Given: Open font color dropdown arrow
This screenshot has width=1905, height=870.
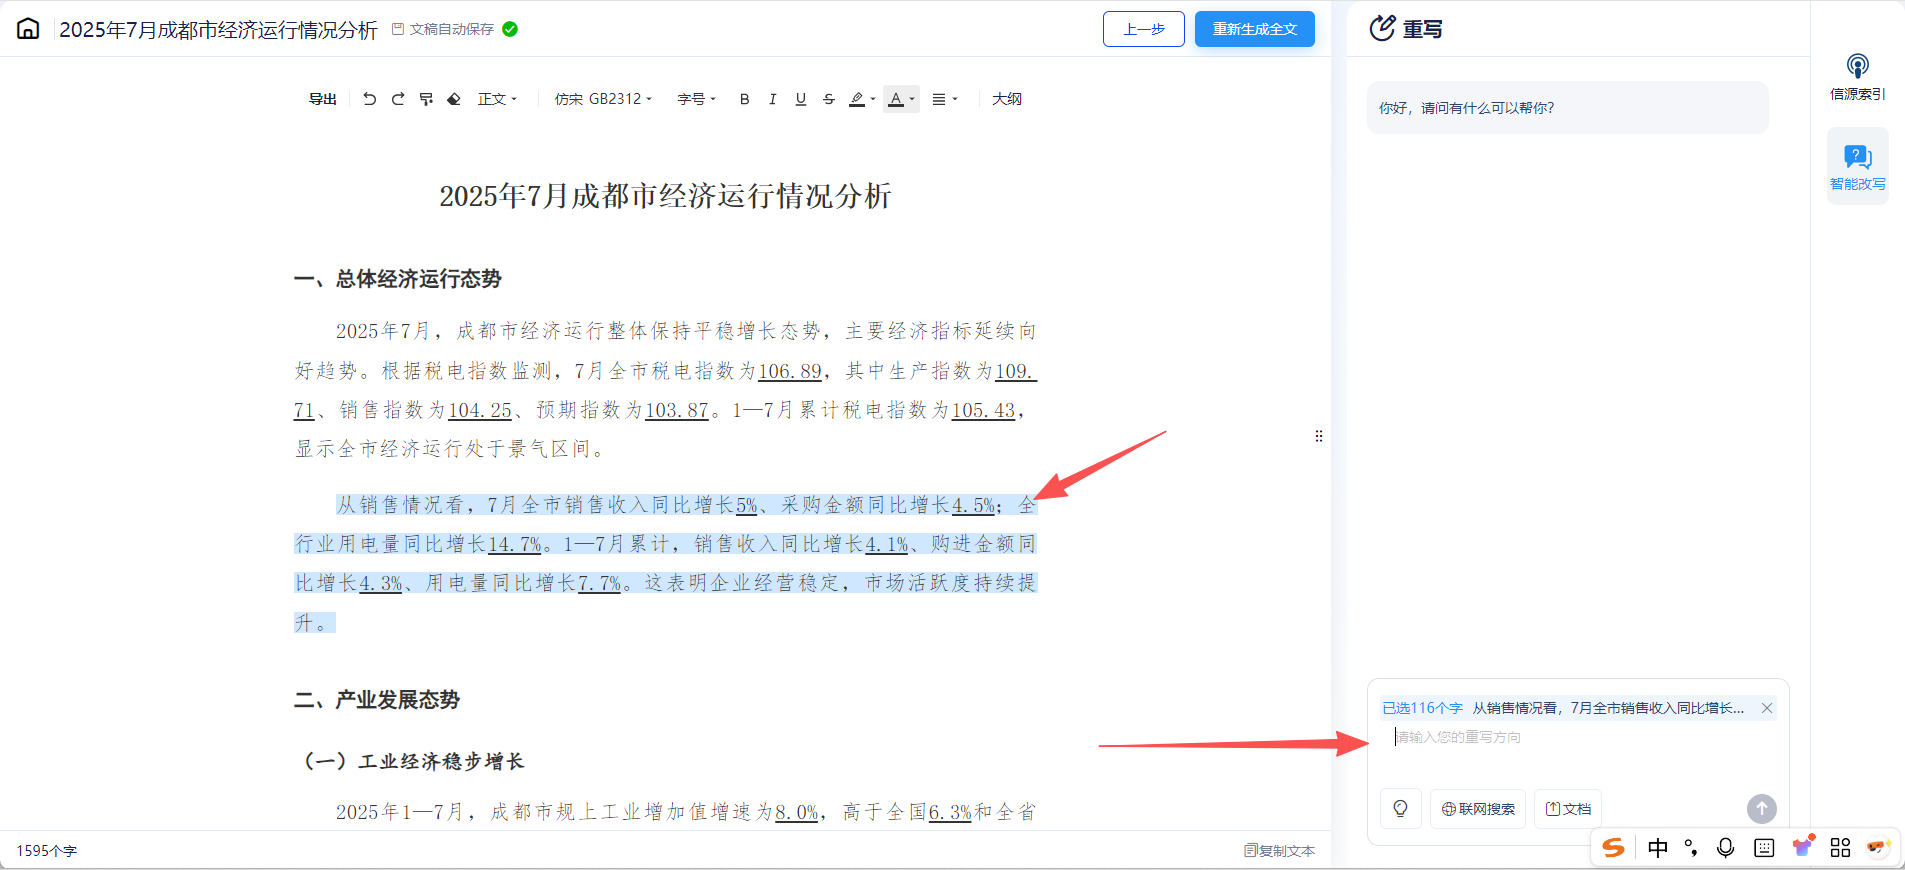Looking at the screenshot, I should pyautogui.click(x=912, y=99).
